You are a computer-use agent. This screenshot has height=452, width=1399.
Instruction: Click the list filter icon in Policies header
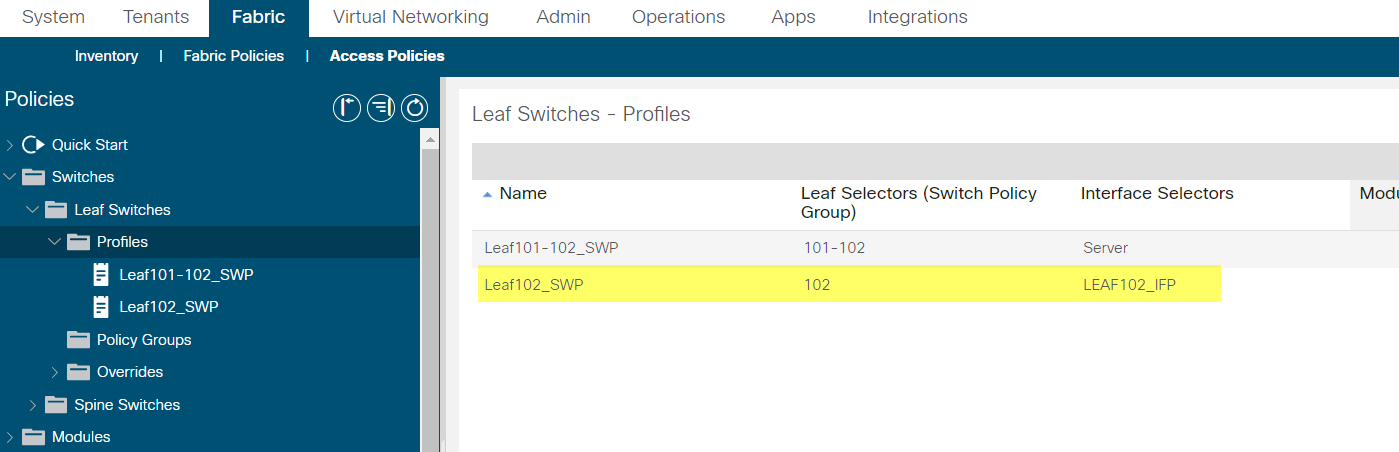click(381, 108)
